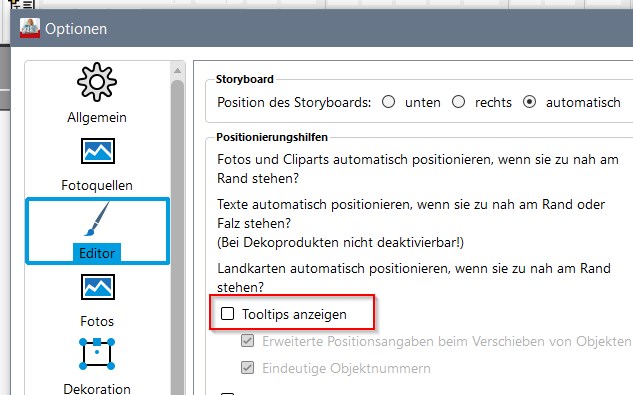Click the Optionen app icon in title bar
Viewport: 633px width, 395px height.
pyautogui.click(x=30, y=28)
